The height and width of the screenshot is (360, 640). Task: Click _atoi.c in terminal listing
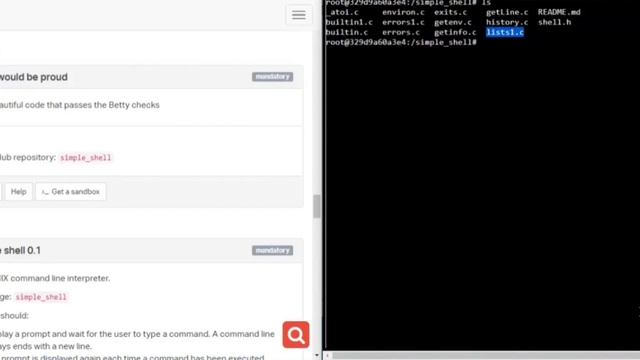[342, 12]
